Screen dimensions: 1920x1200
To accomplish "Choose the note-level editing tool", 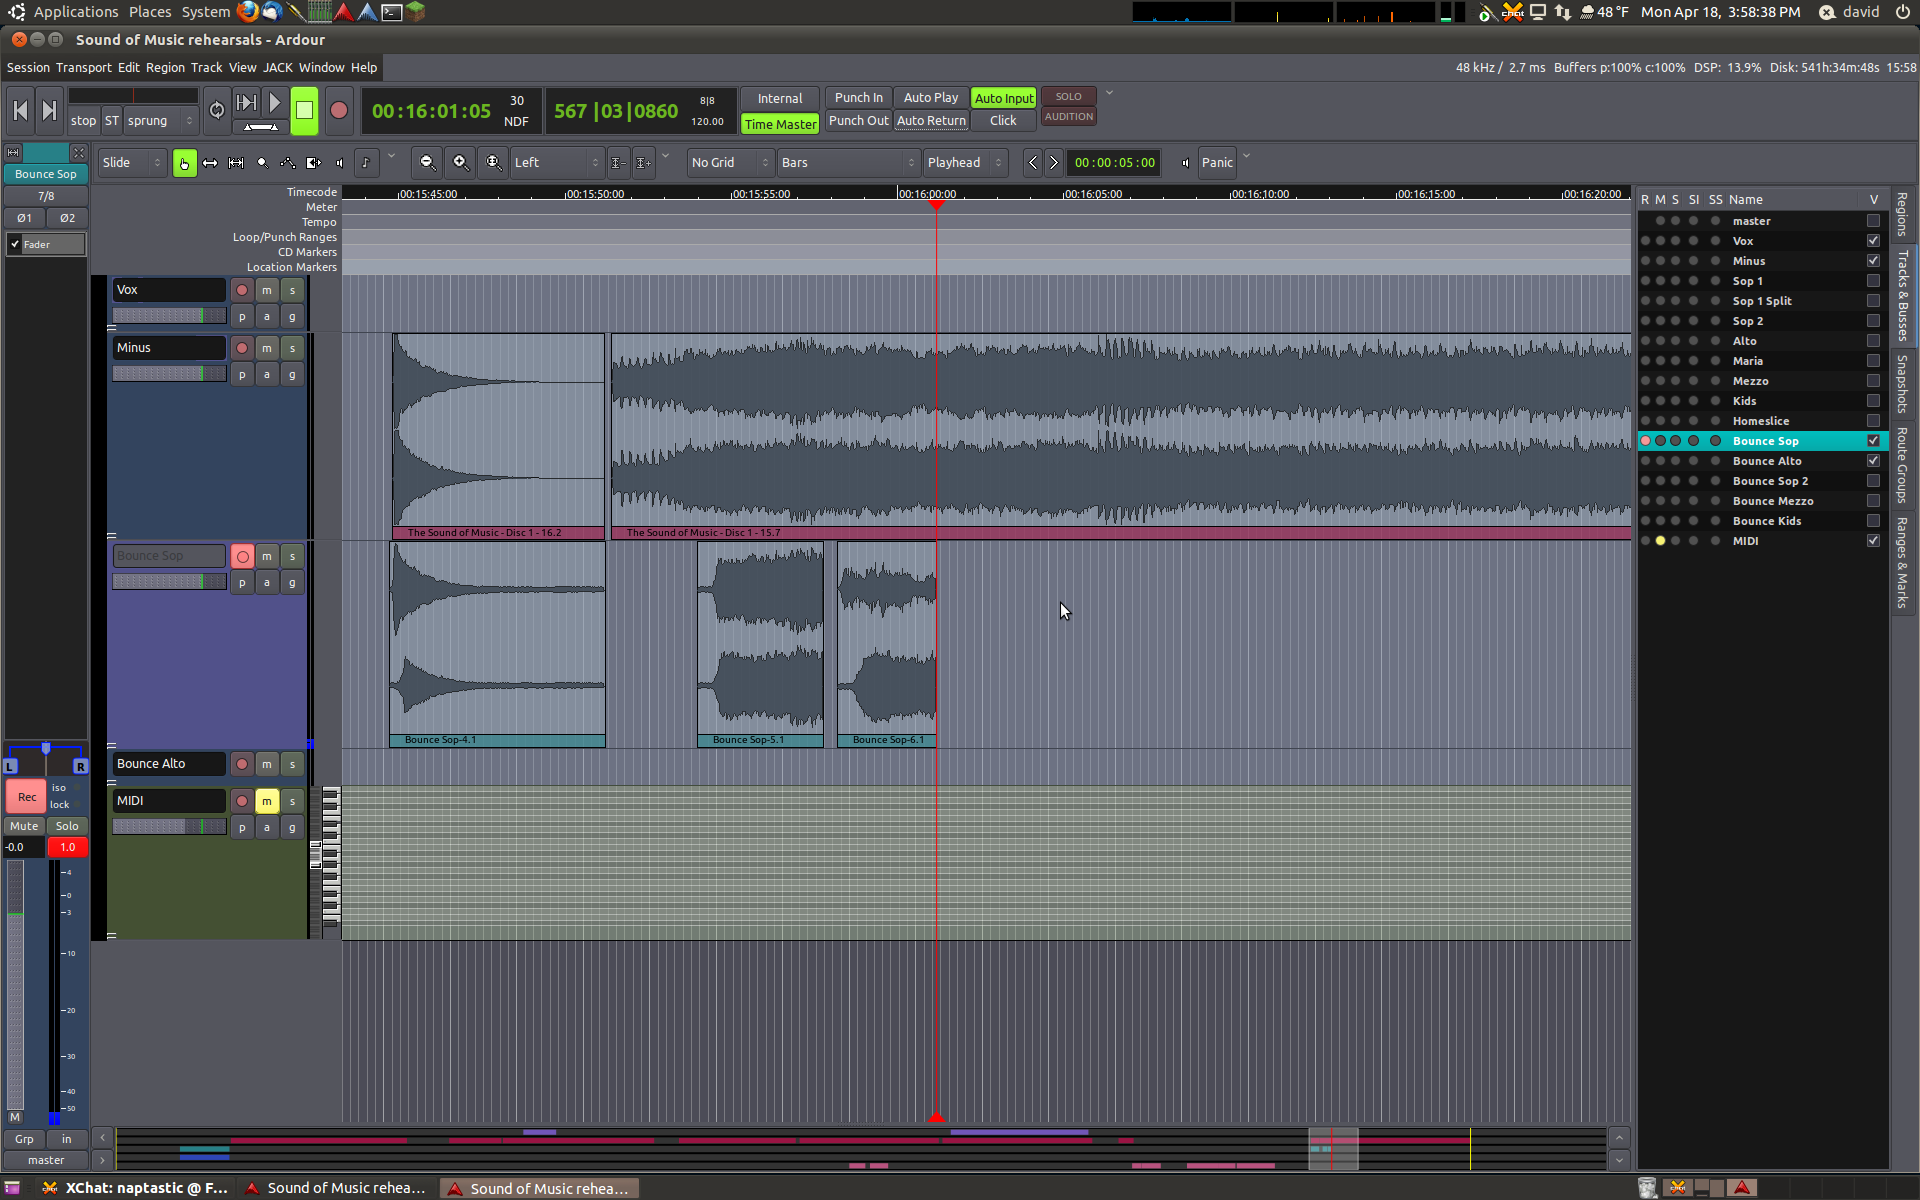I will click(365, 163).
